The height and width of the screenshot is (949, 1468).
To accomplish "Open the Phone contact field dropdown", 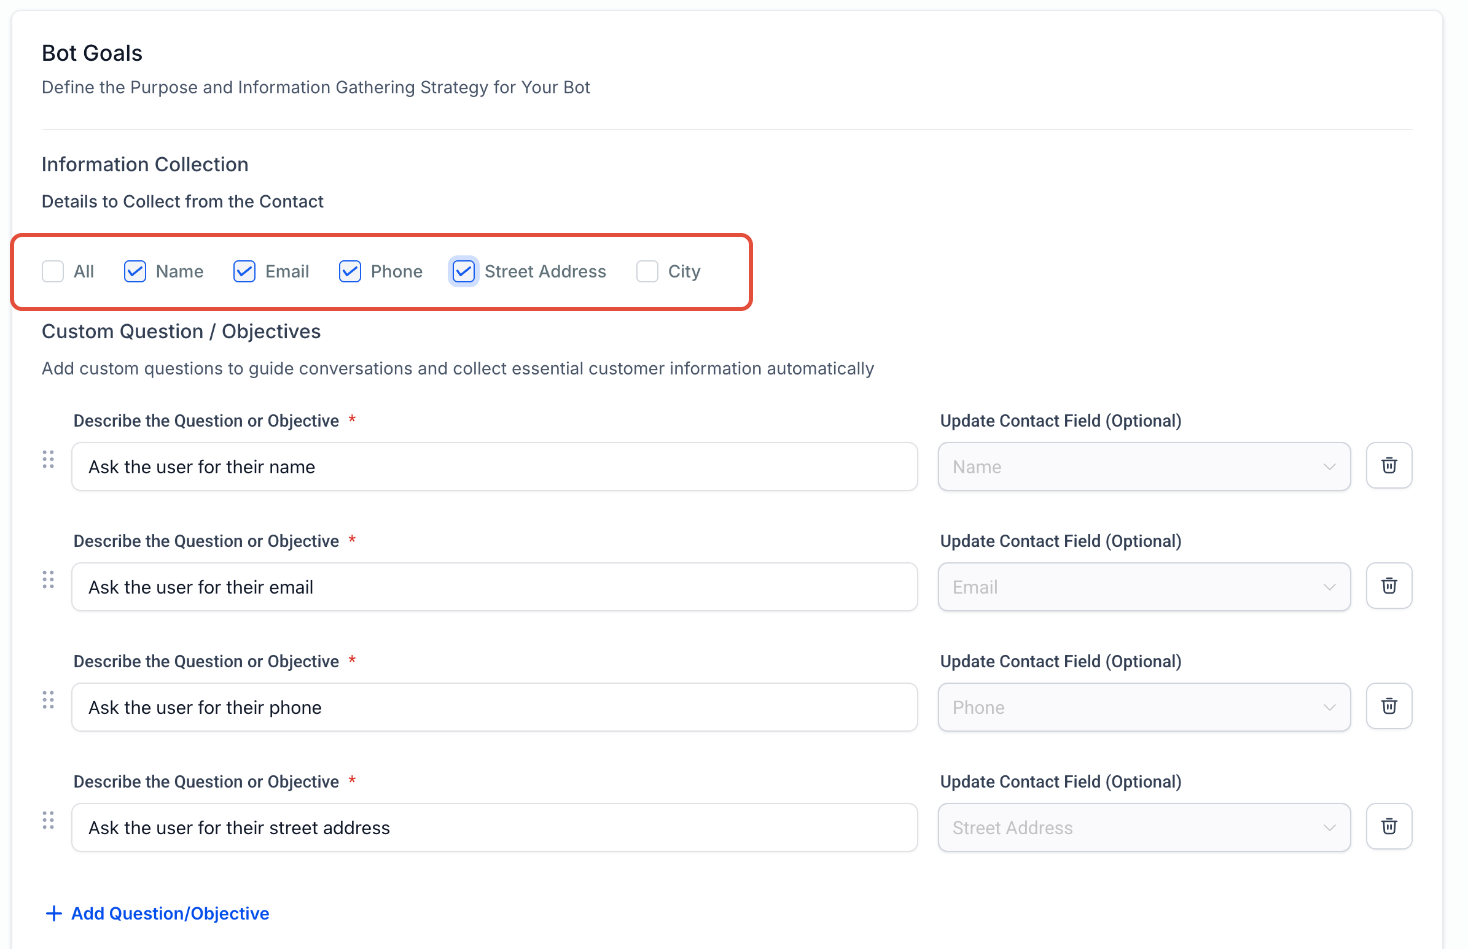I will tap(1144, 707).
